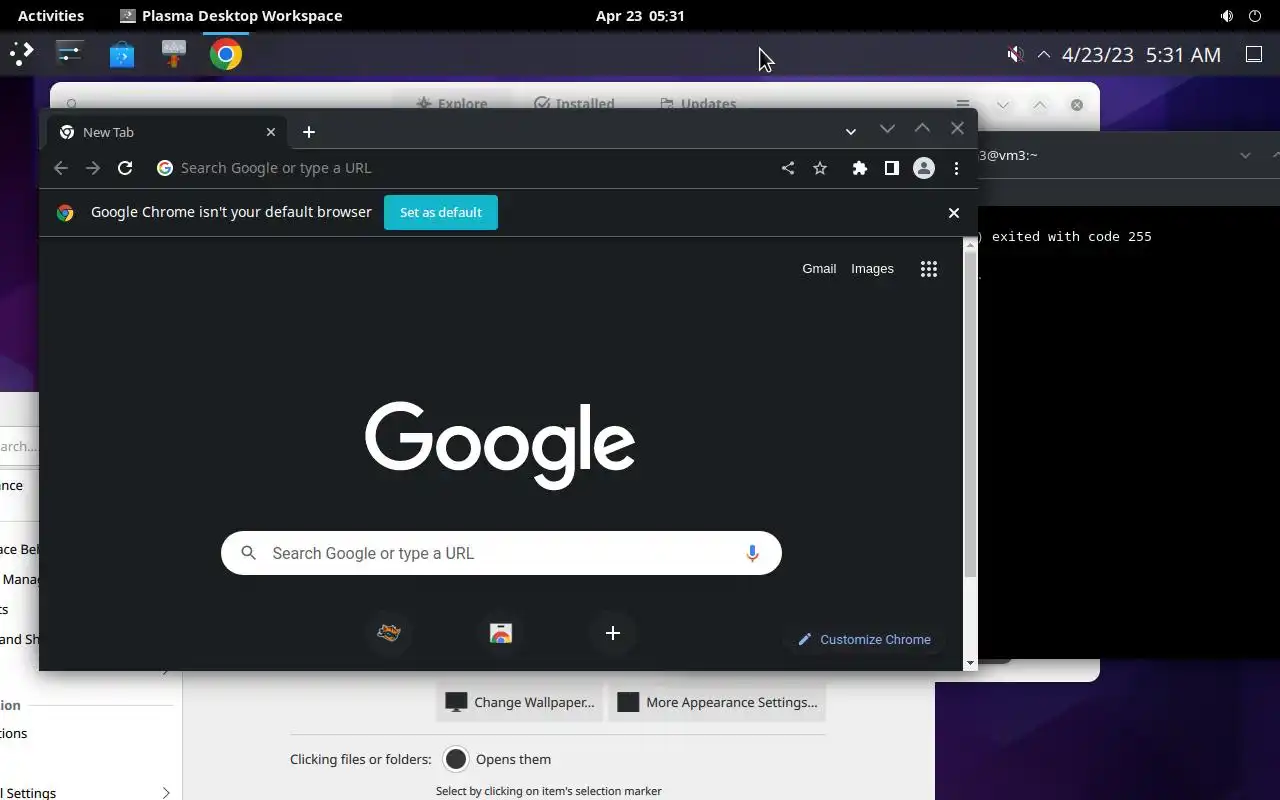Image resolution: width=1280 pixels, height=800 pixels.
Task: Select the New Tab browser tab
Action: [x=167, y=132]
